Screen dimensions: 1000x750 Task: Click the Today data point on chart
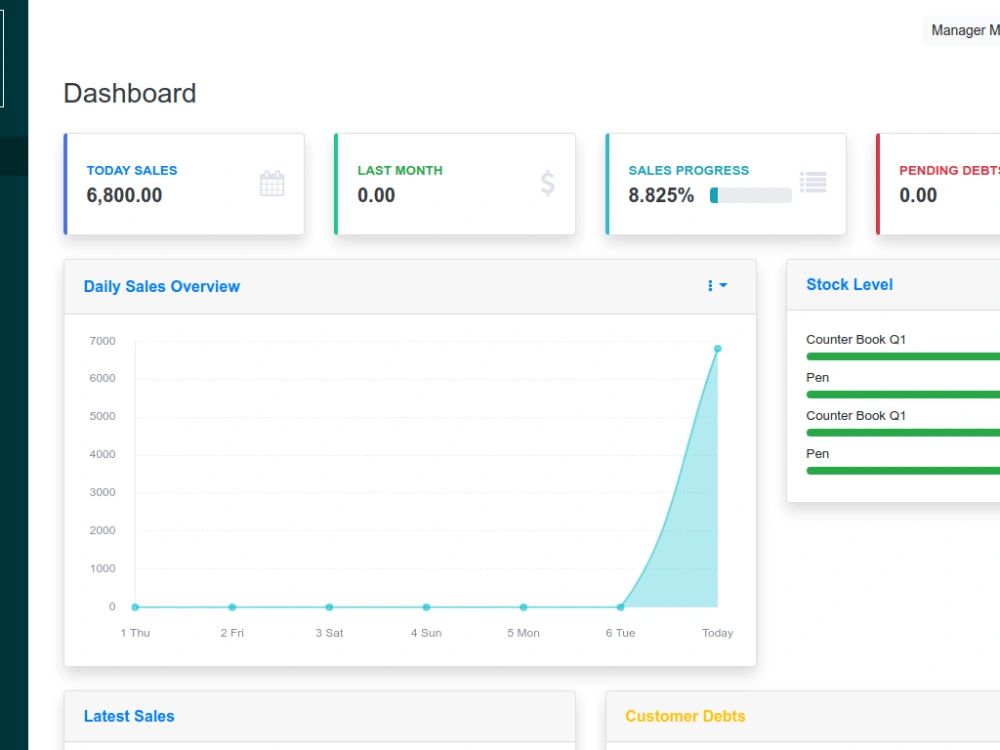pyautogui.click(x=717, y=349)
